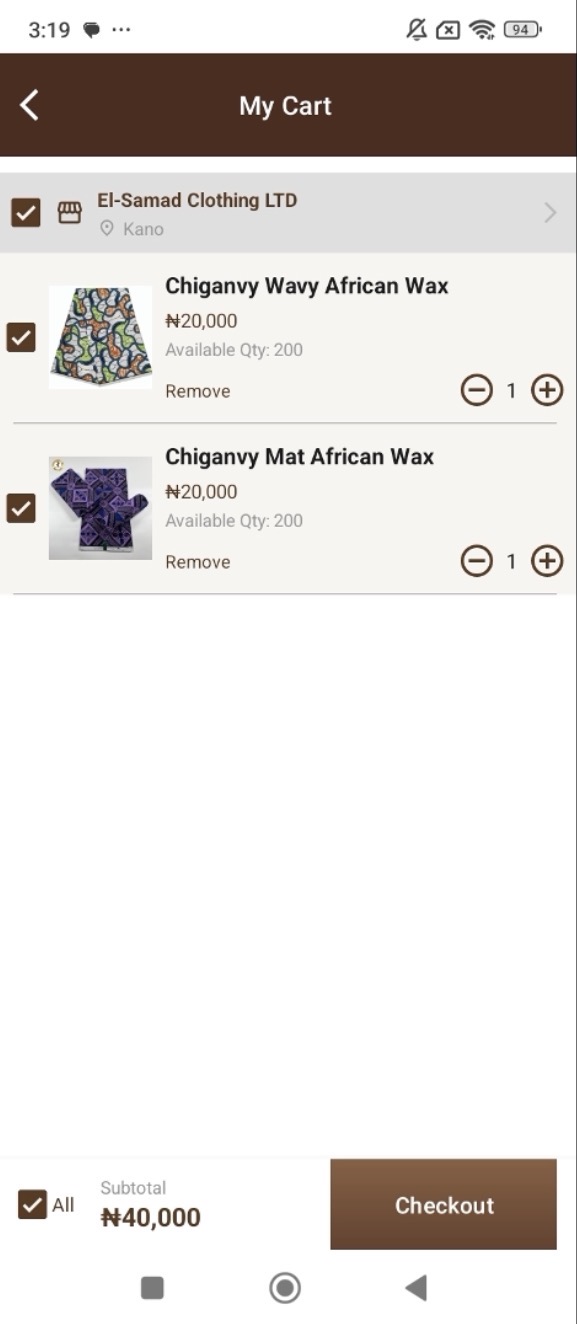Image resolution: width=577 pixels, height=1324 pixels.
Task: Uncheck the El-Samad Clothing LTD store checkbox
Action: [25, 212]
